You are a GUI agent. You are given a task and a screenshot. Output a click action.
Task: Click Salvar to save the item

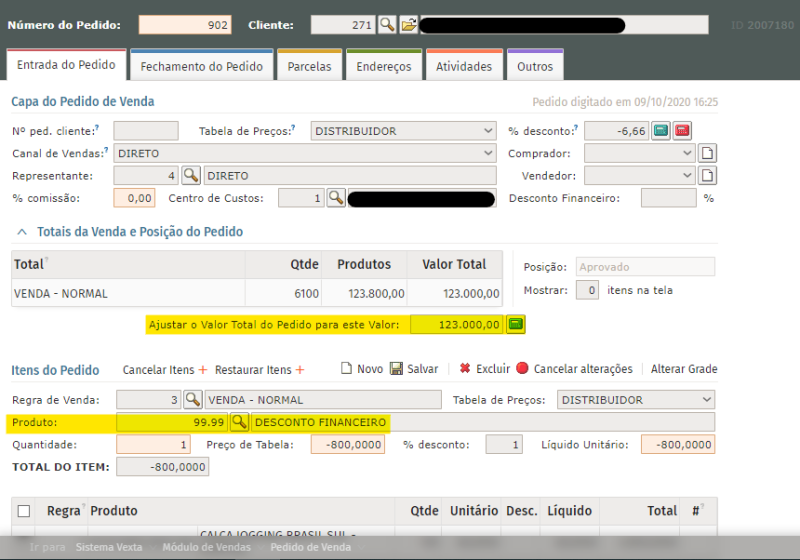[413, 369]
